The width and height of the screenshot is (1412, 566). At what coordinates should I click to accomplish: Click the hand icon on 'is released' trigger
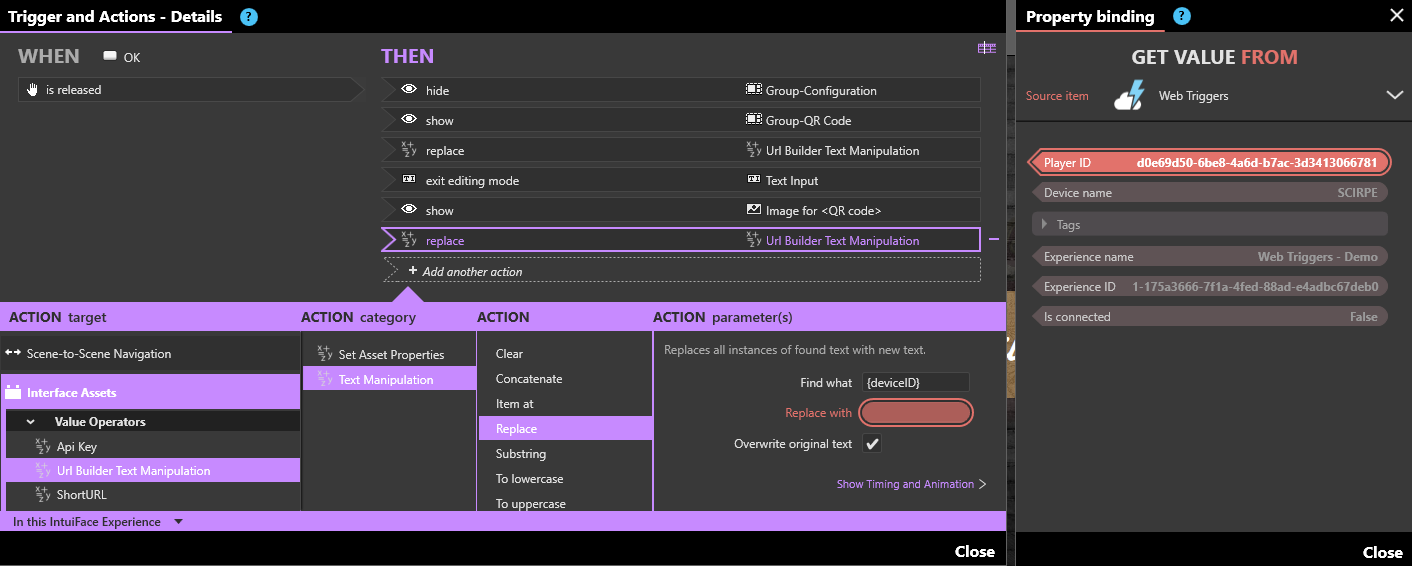(32, 90)
